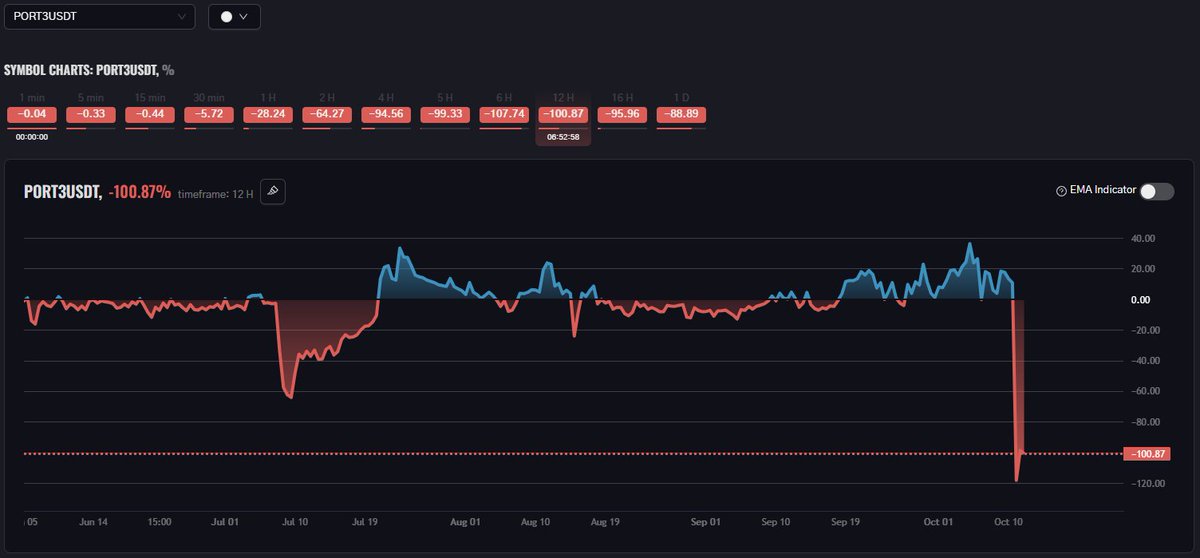This screenshot has height=558, width=1200.
Task: Click the 06:52:58 countdown timer
Action: (x=564, y=136)
